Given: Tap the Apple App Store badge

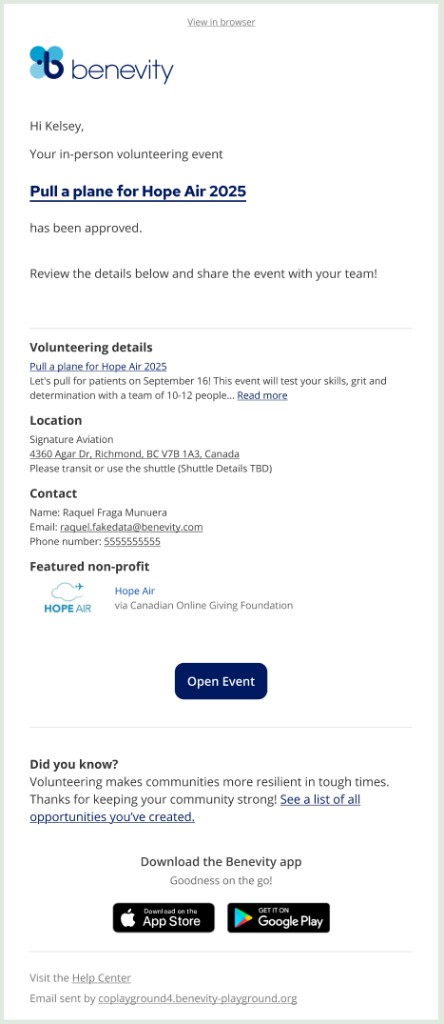Looking at the screenshot, I should click(x=163, y=918).
